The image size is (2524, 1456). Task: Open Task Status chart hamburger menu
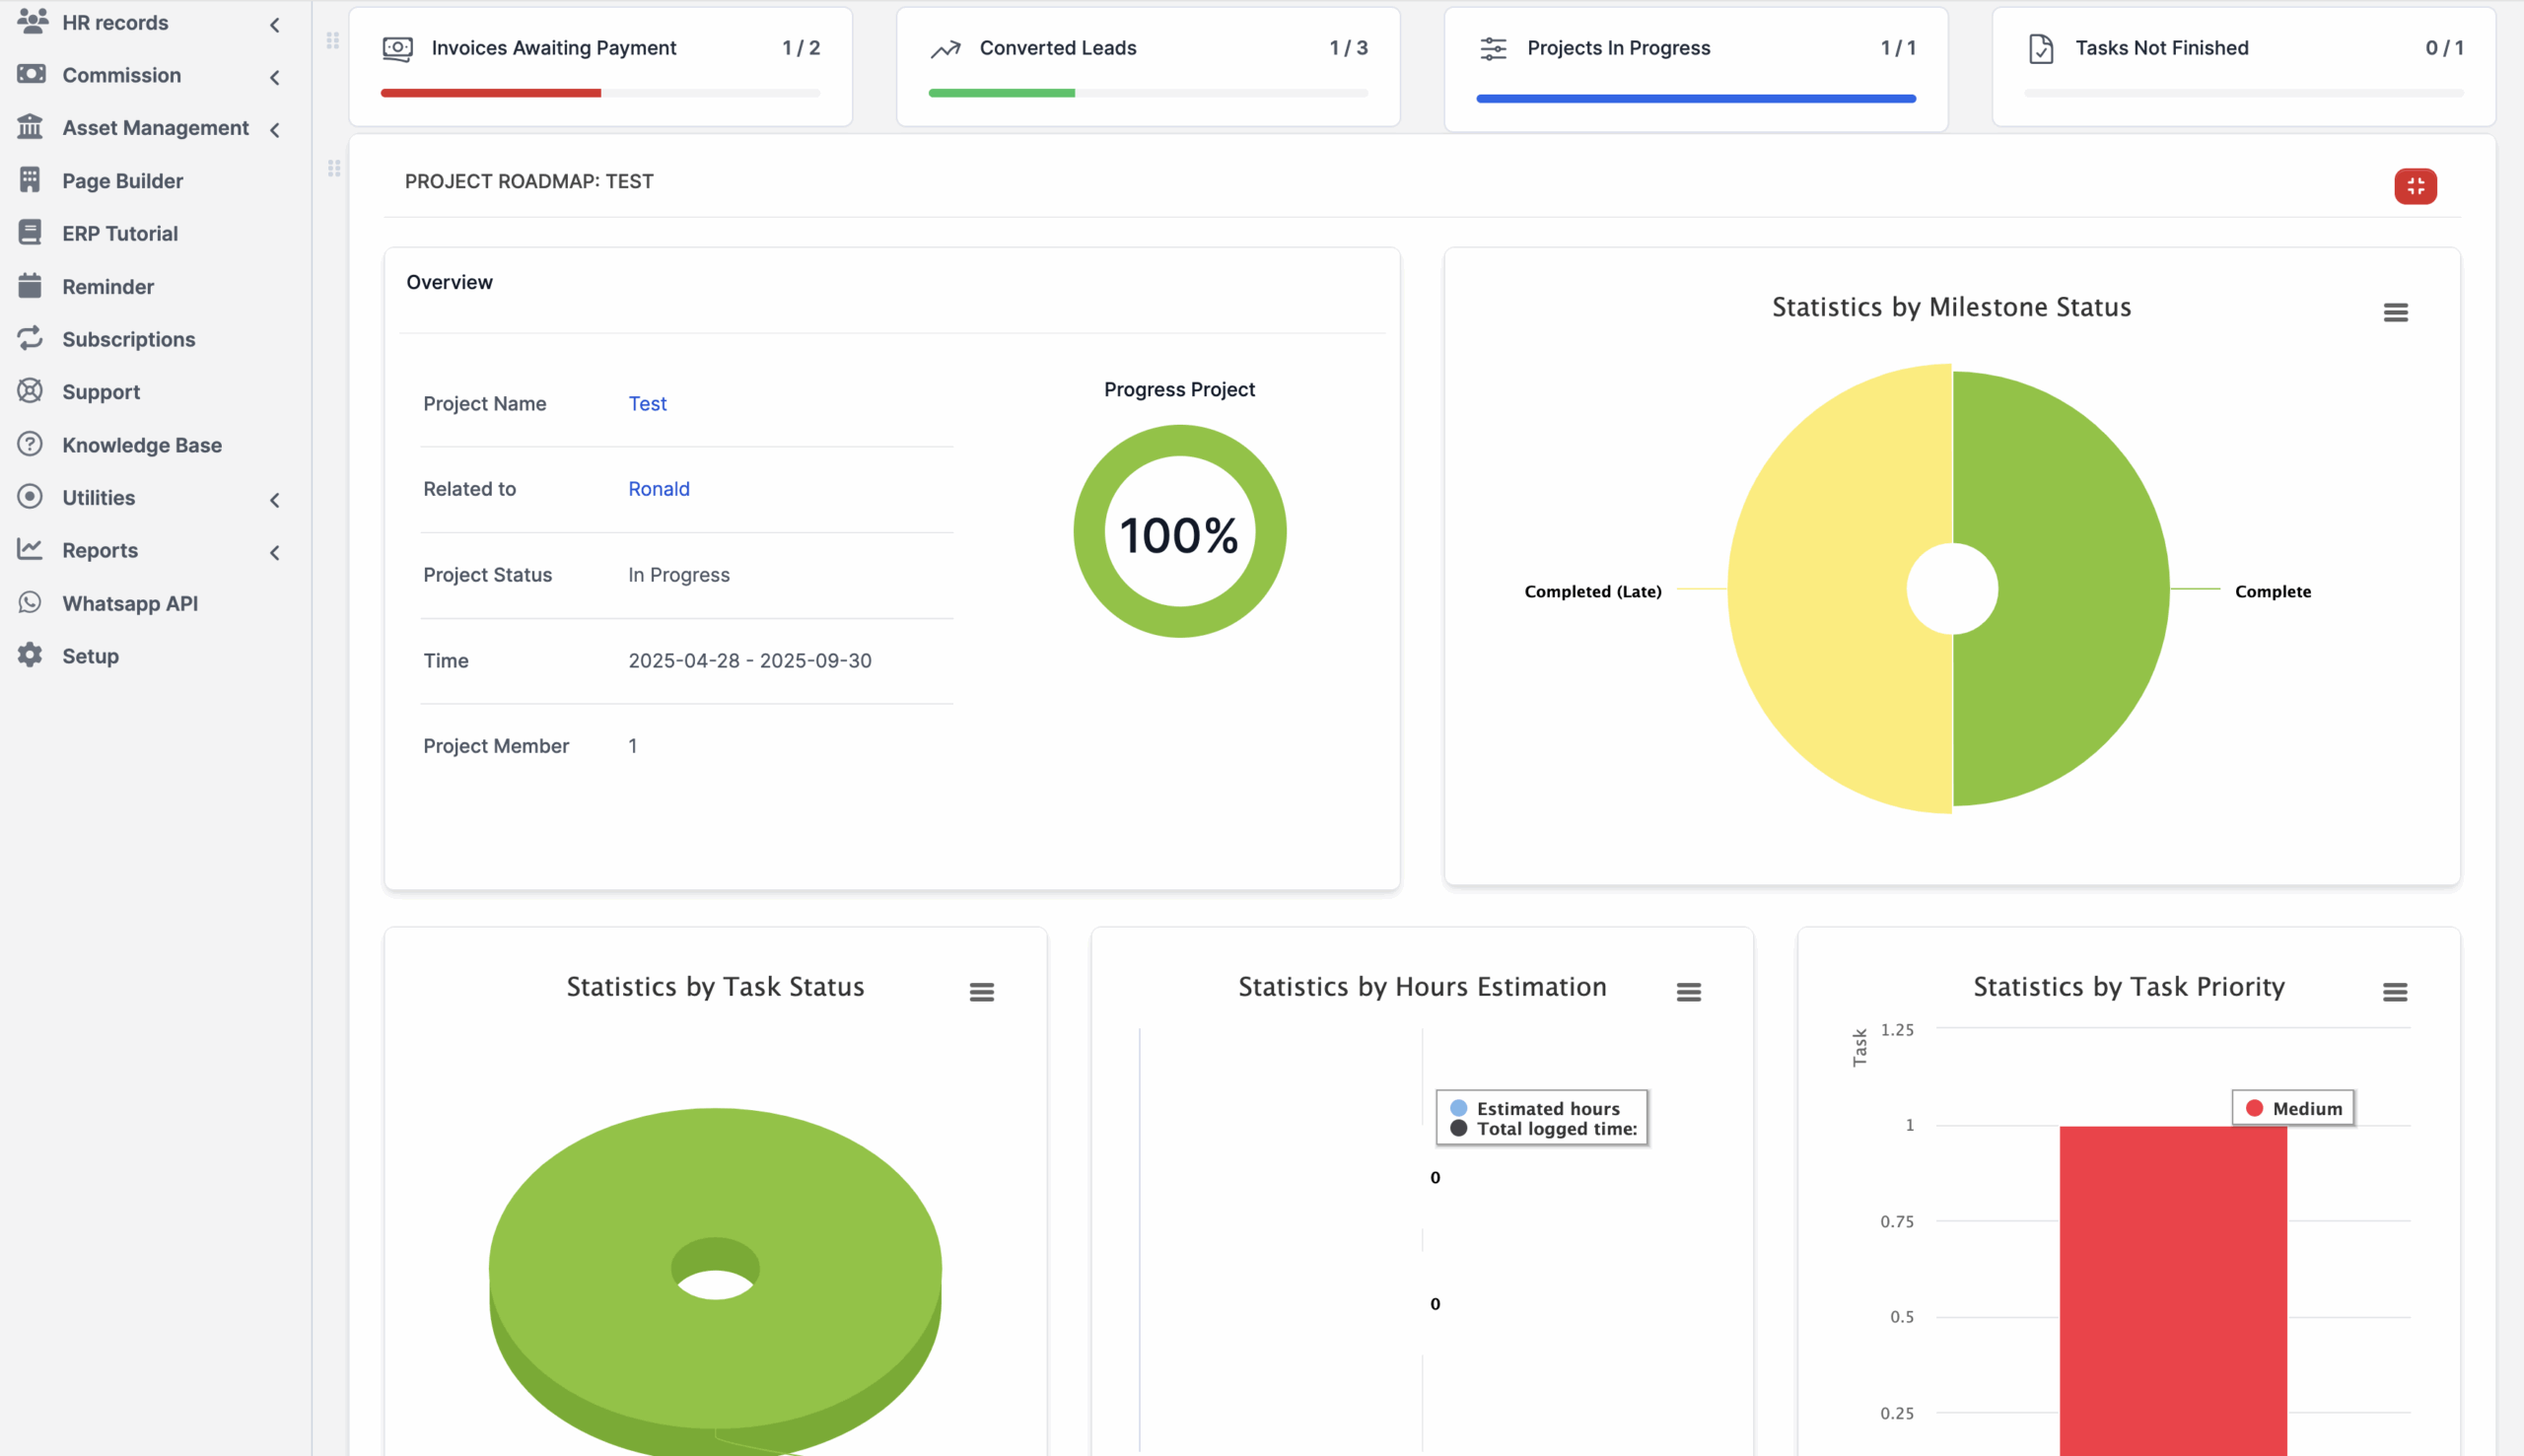pos(981,992)
